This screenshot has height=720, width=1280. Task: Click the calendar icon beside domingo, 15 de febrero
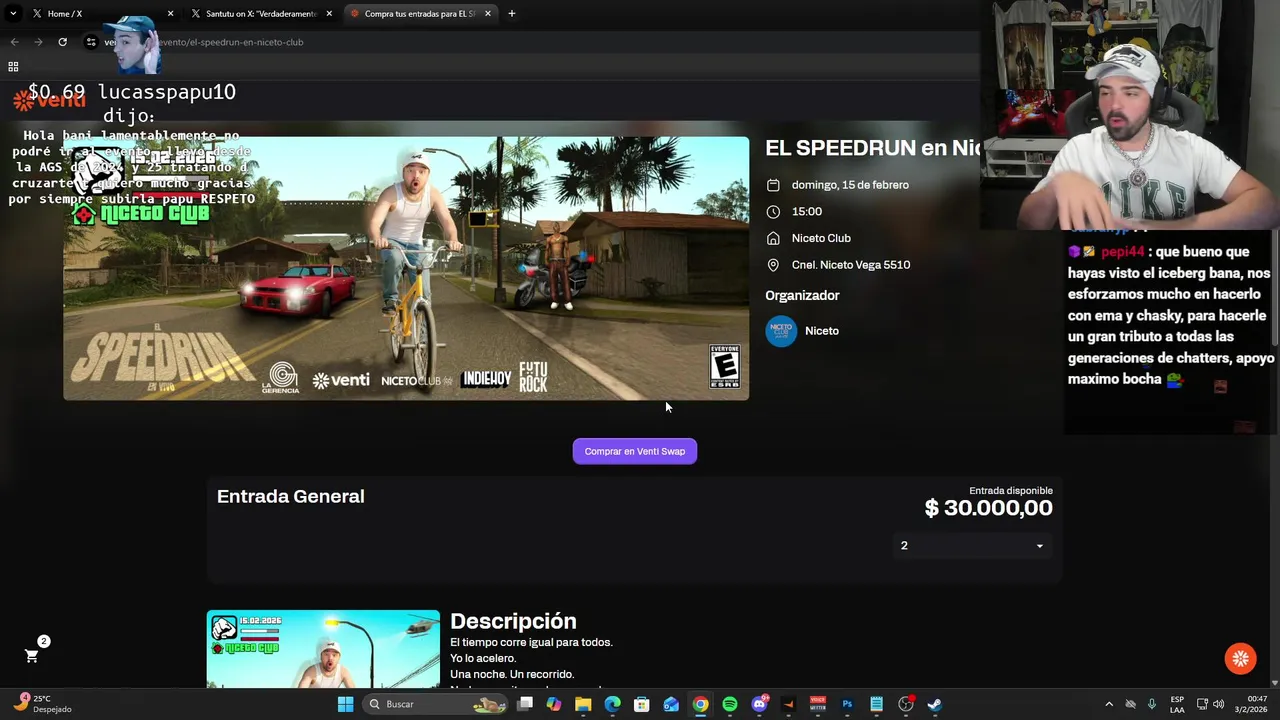(x=773, y=185)
